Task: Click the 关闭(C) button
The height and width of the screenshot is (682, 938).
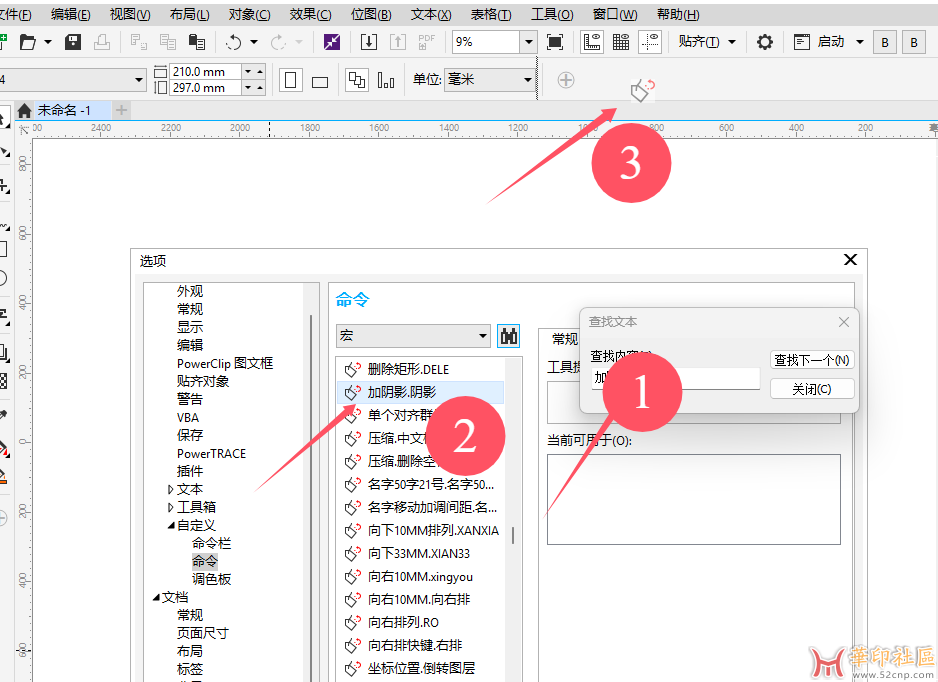Action: (x=812, y=389)
